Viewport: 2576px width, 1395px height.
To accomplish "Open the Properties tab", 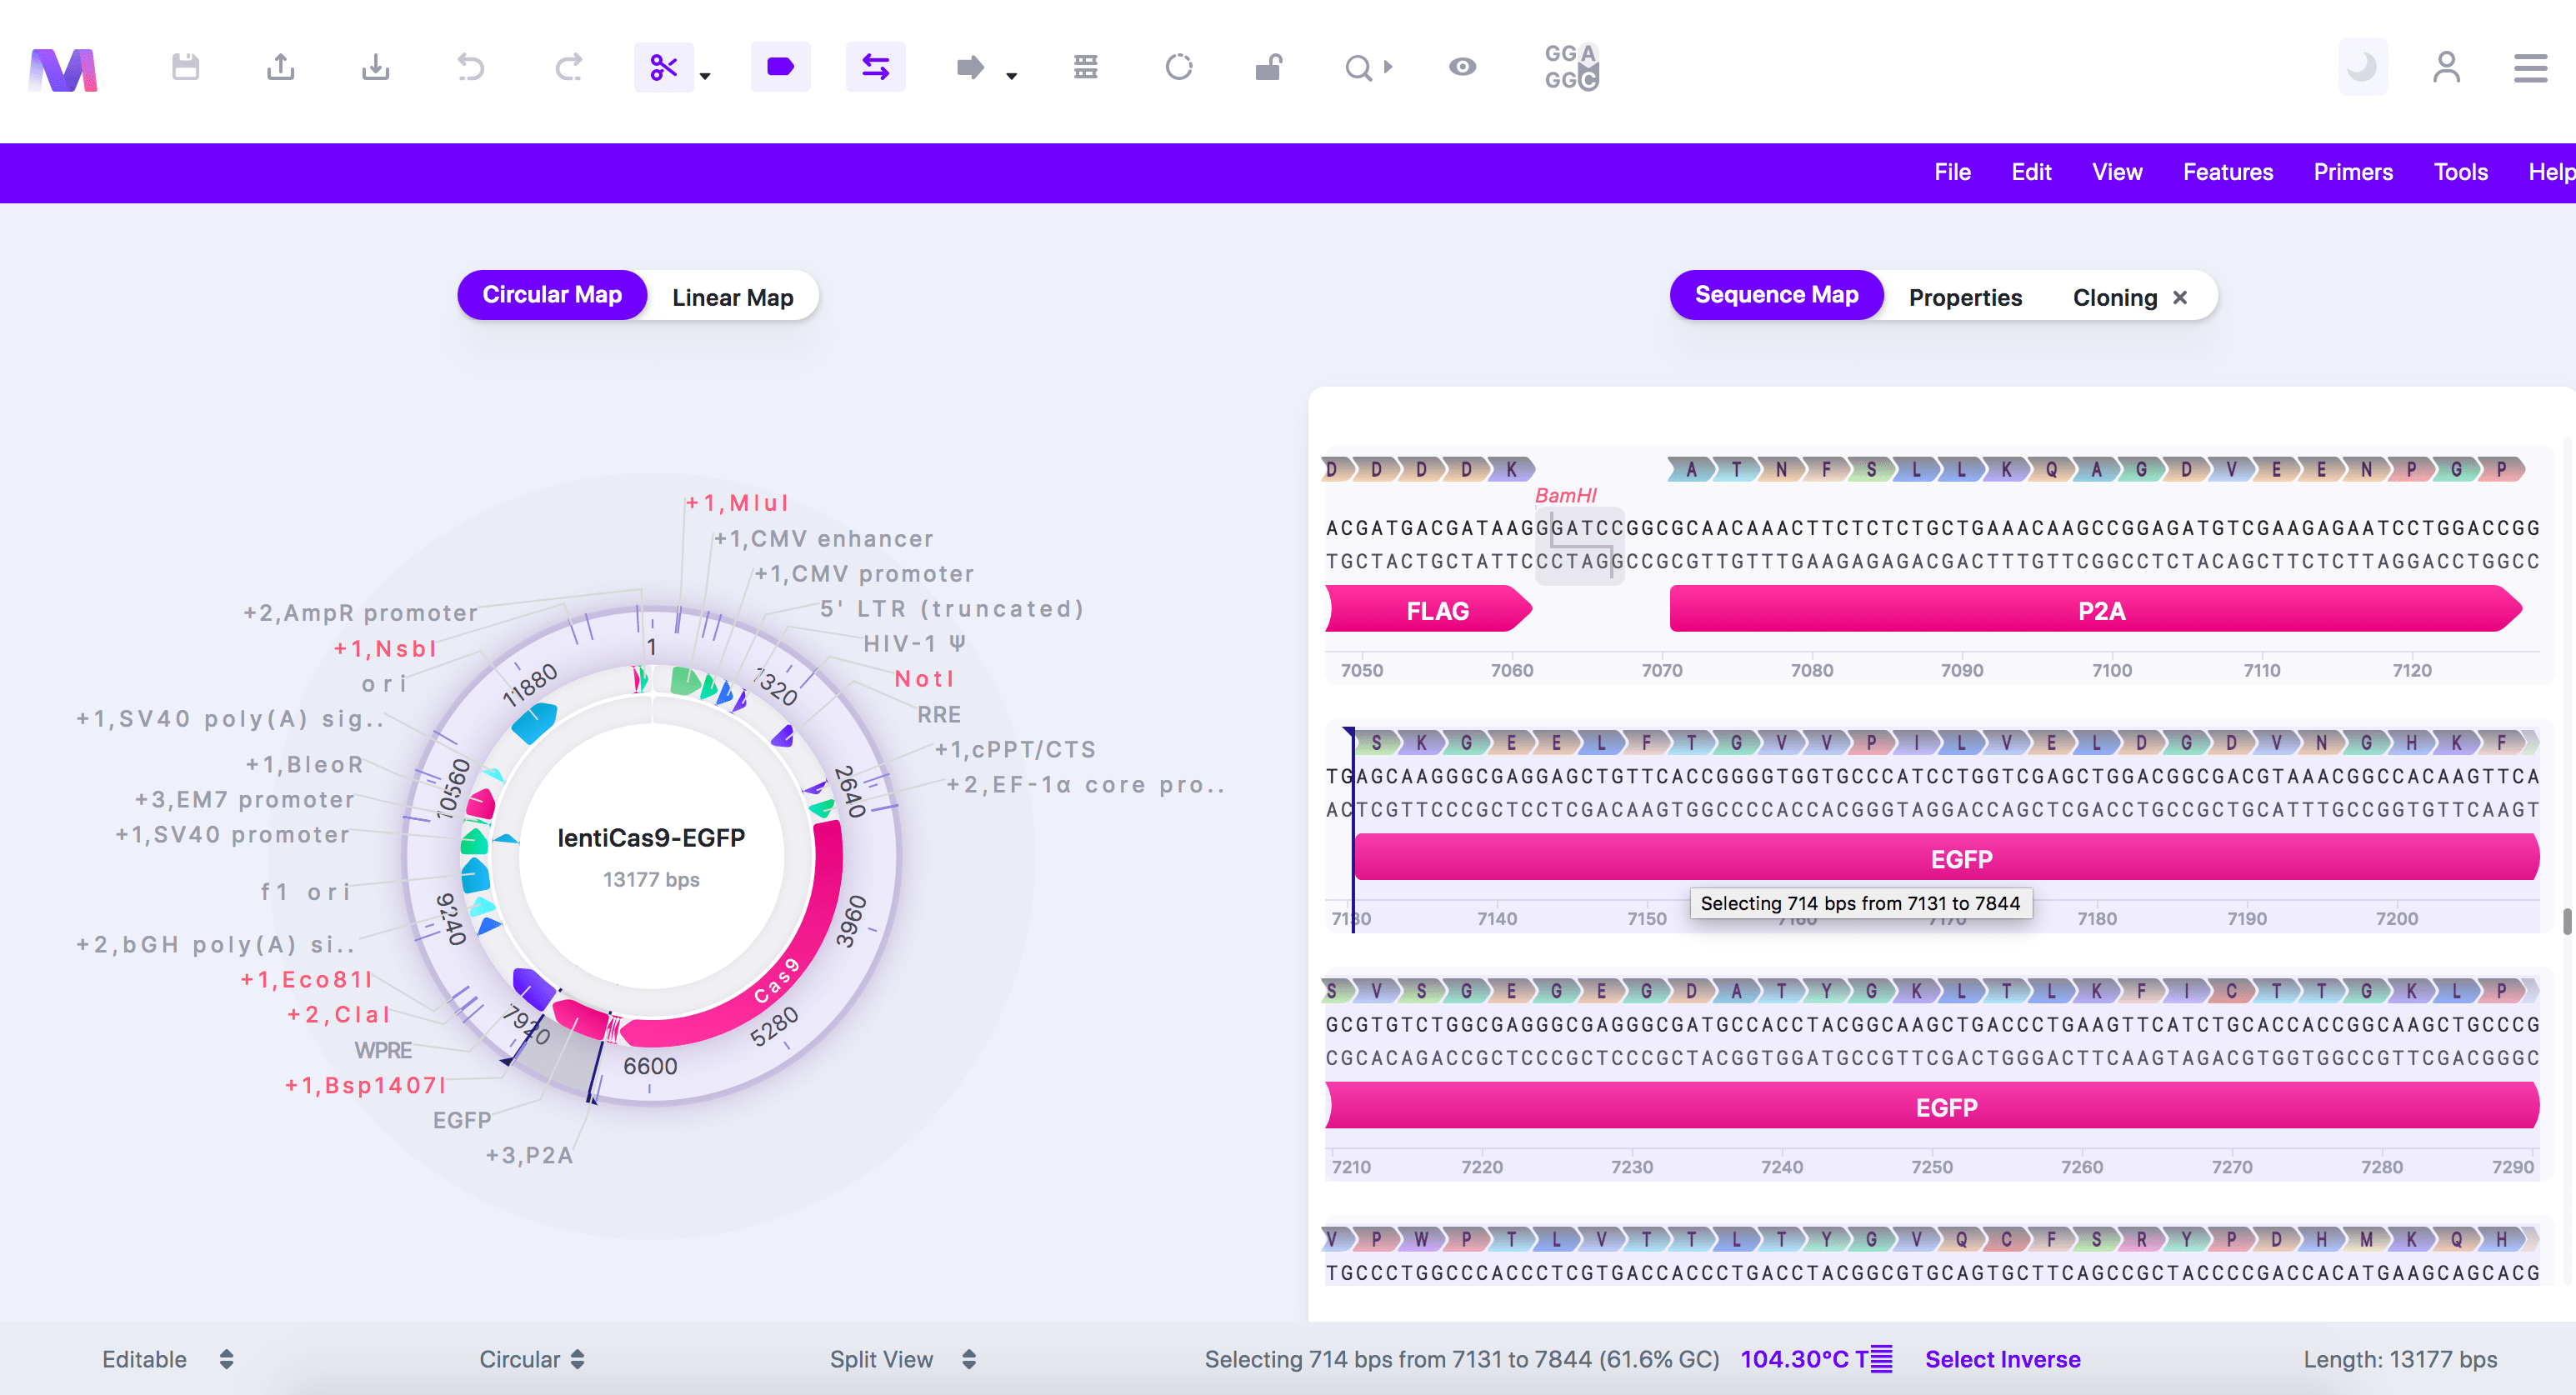I will (x=1965, y=297).
